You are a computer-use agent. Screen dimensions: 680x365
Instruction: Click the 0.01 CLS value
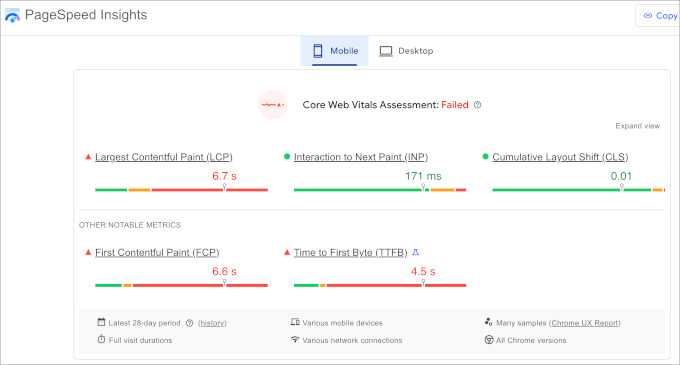click(621, 176)
